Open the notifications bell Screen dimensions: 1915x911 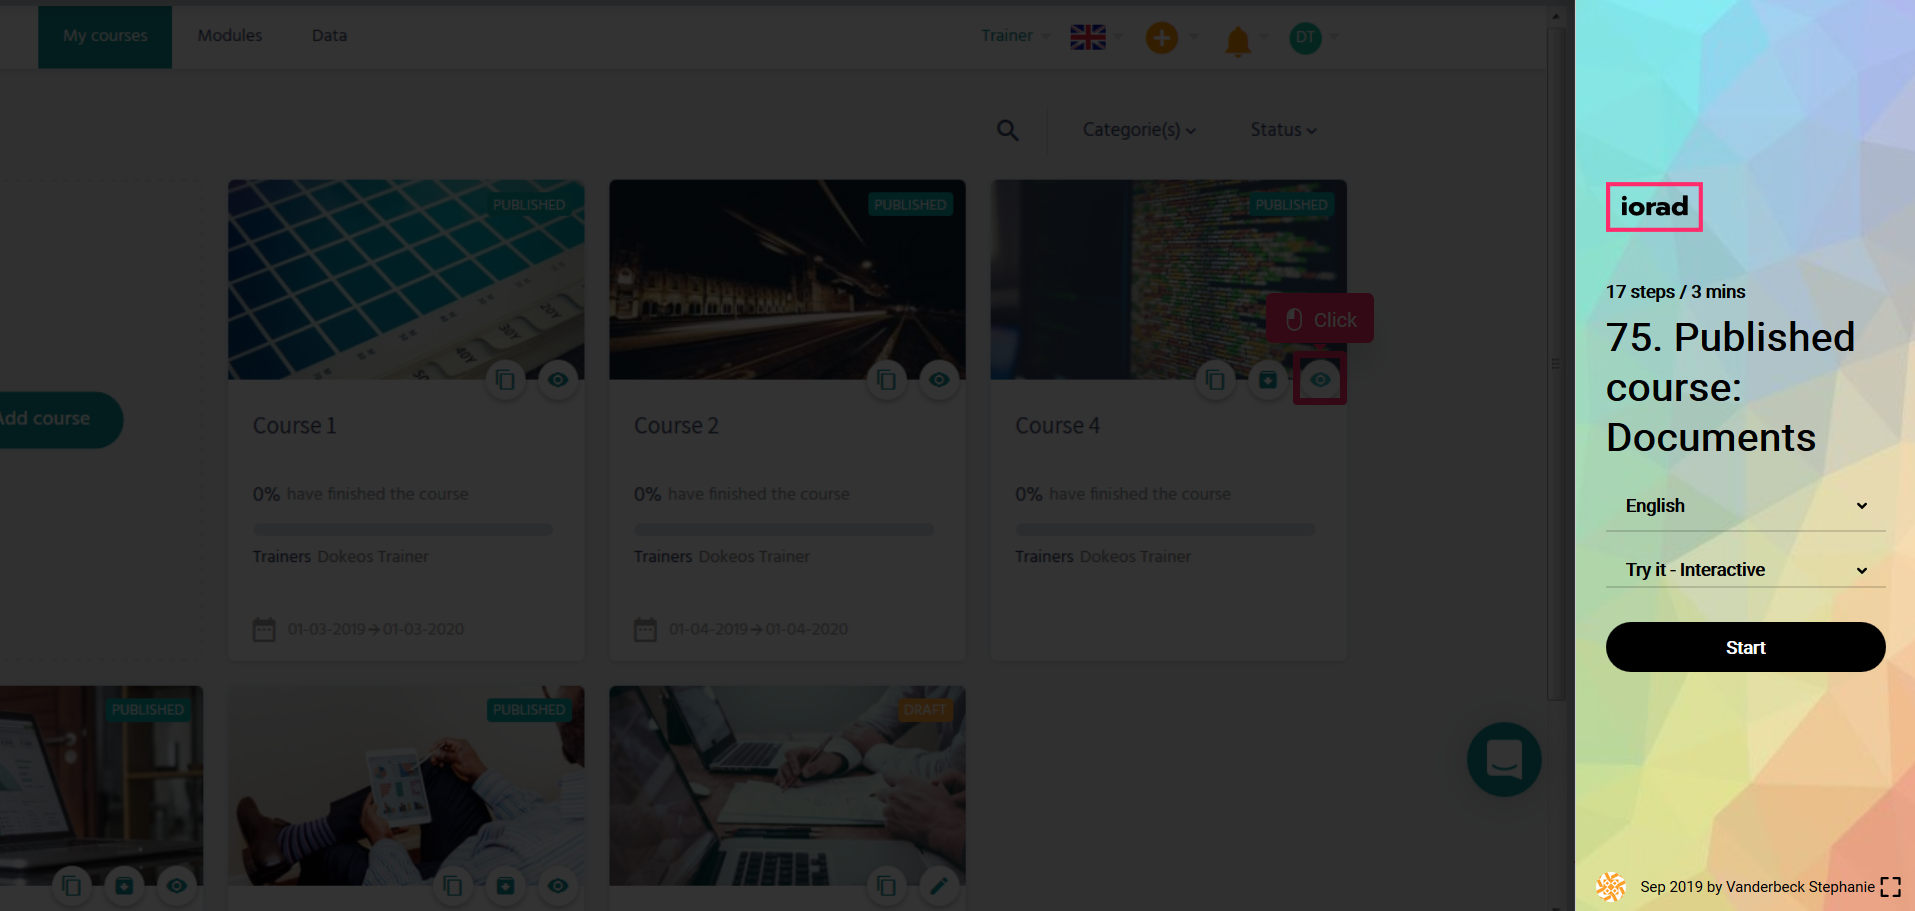pyautogui.click(x=1238, y=40)
